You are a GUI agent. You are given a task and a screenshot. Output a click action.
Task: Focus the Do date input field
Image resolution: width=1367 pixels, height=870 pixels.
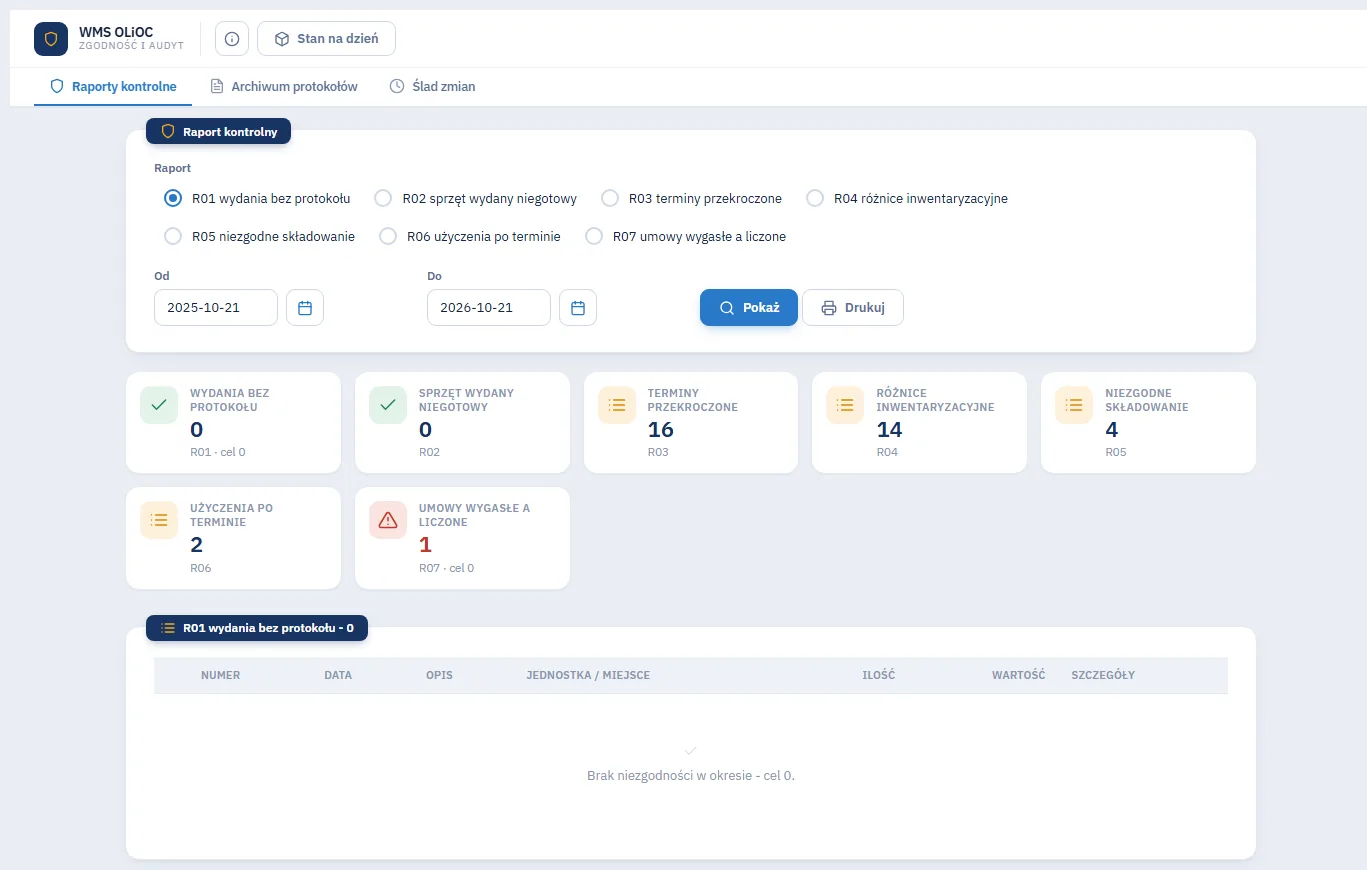point(489,308)
